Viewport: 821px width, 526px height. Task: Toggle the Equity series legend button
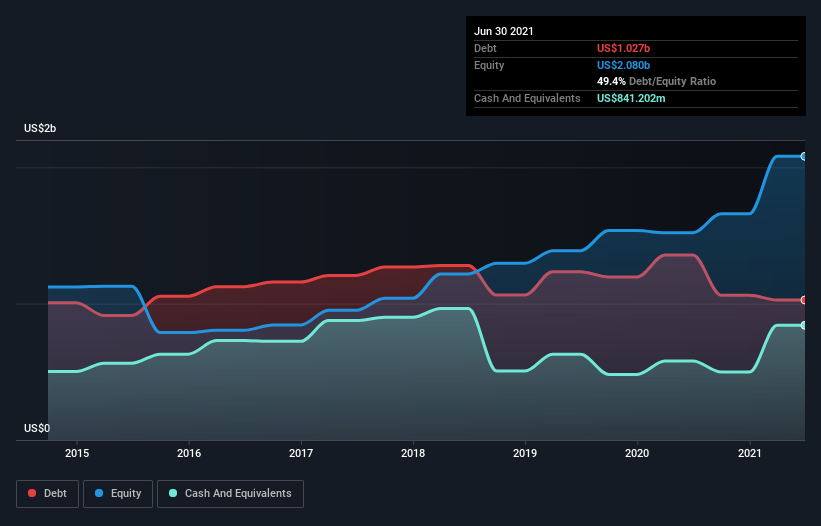click(x=118, y=494)
